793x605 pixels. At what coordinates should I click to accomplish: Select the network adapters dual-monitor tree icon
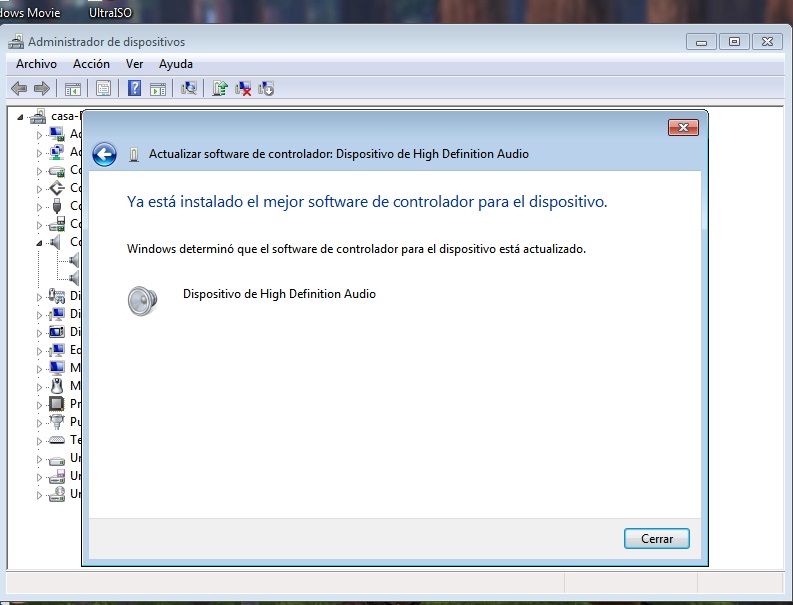(57, 152)
